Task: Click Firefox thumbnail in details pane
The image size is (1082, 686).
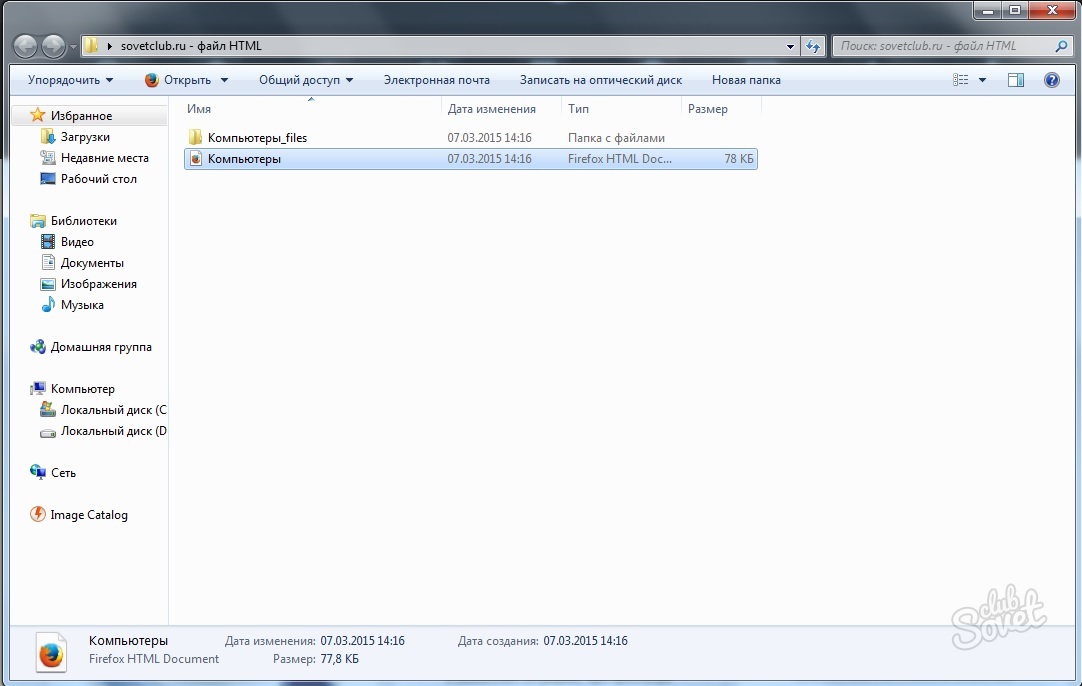Action: tap(51, 652)
